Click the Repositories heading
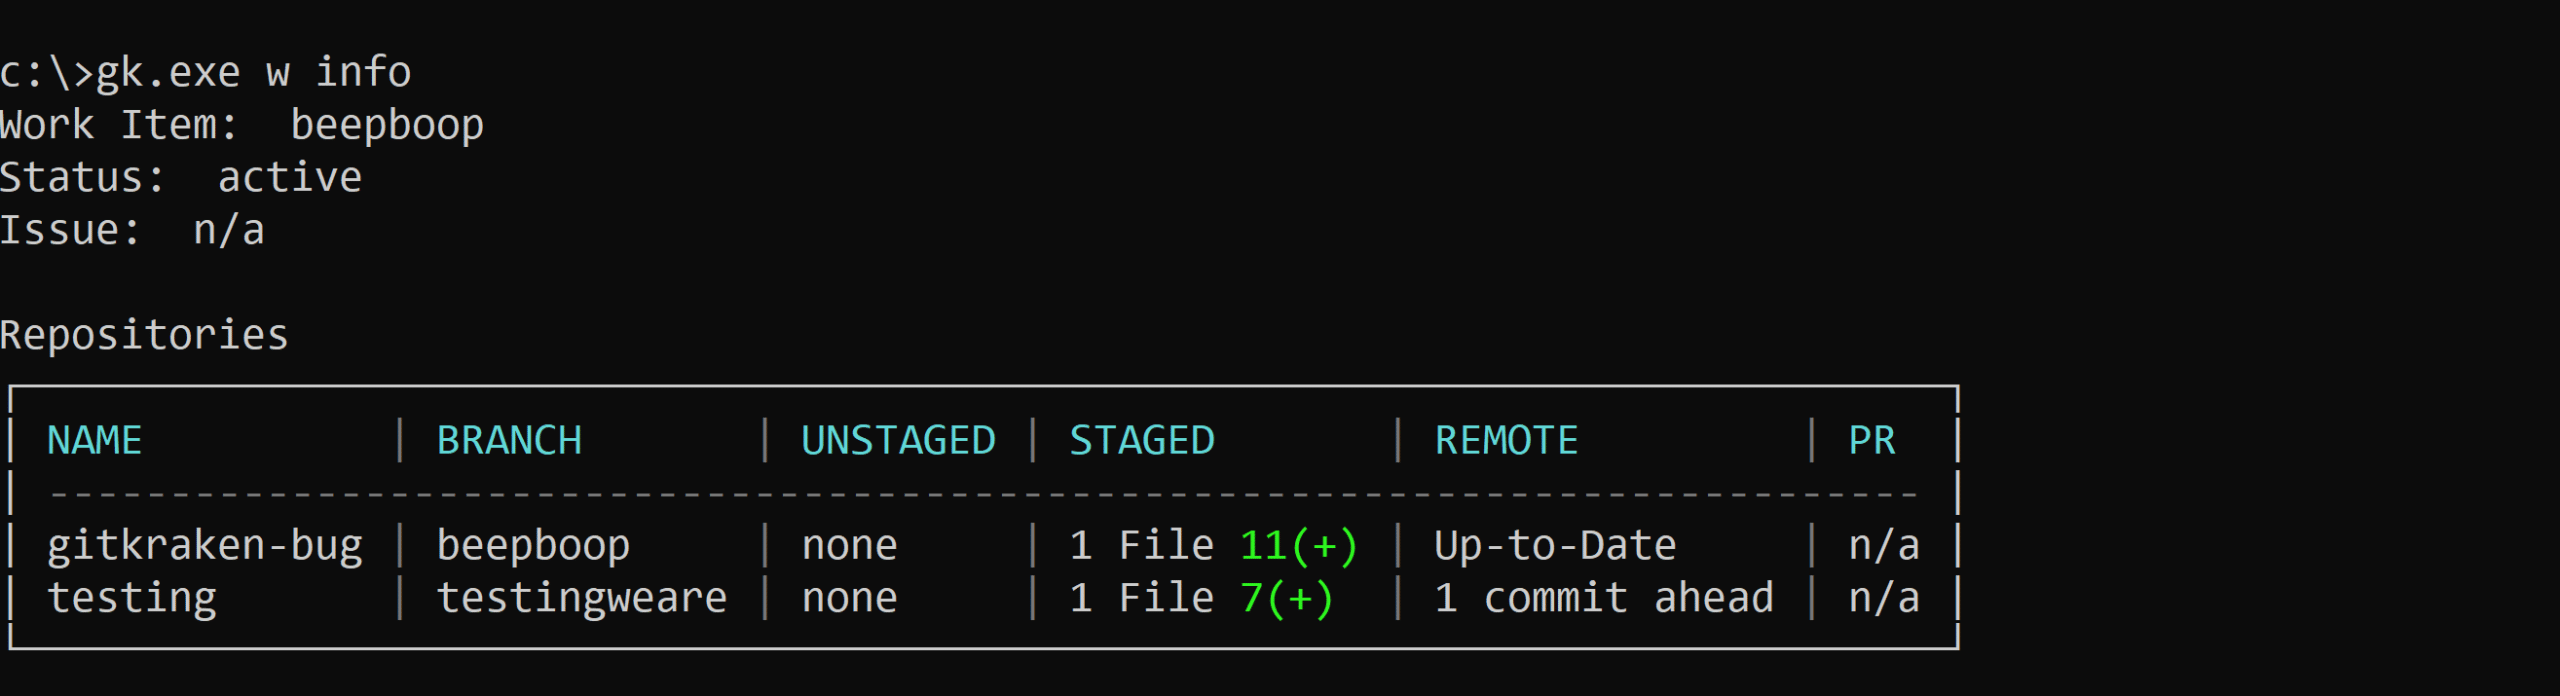This screenshot has width=2560, height=696. (144, 335)
